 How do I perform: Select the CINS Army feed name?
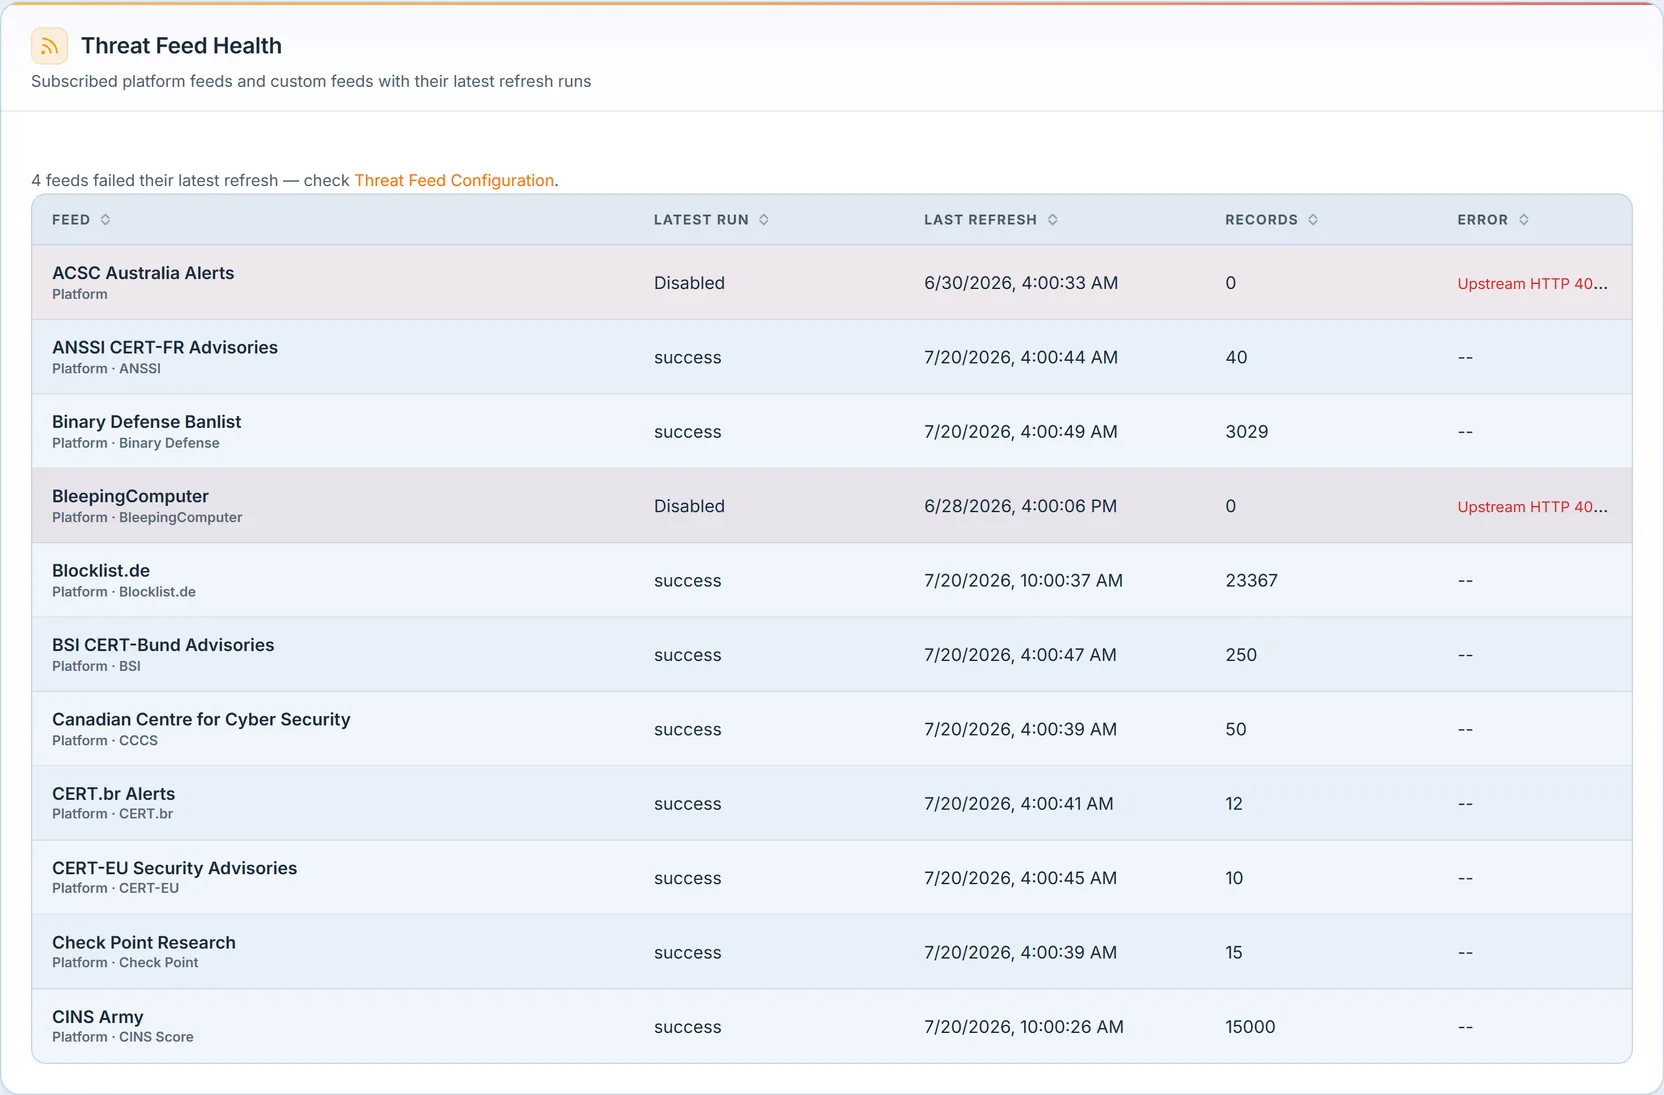pos(97,1017)
